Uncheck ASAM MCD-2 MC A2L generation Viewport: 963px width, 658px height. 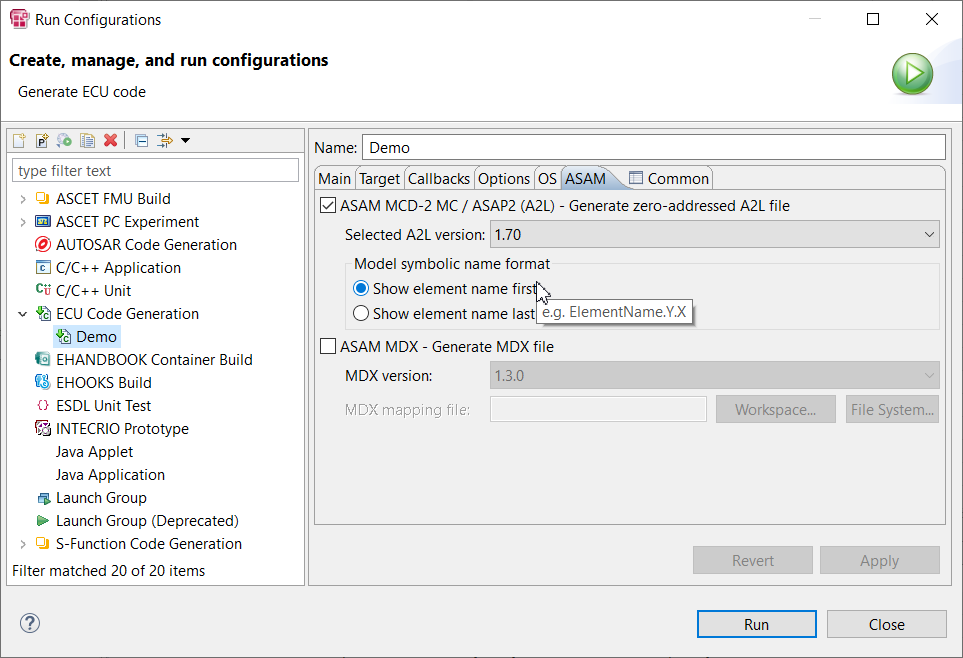[x=327, y=206]
